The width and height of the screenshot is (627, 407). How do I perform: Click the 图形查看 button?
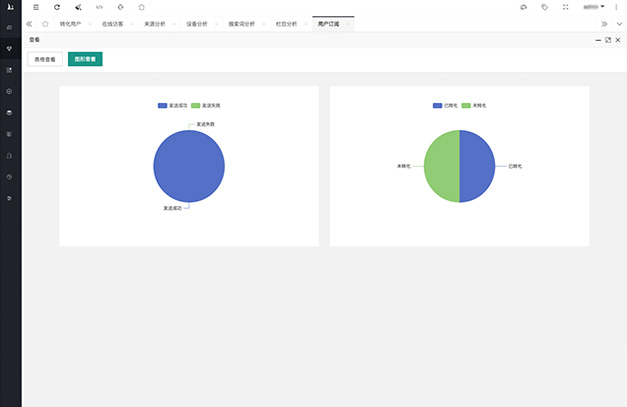coord(85,59)
